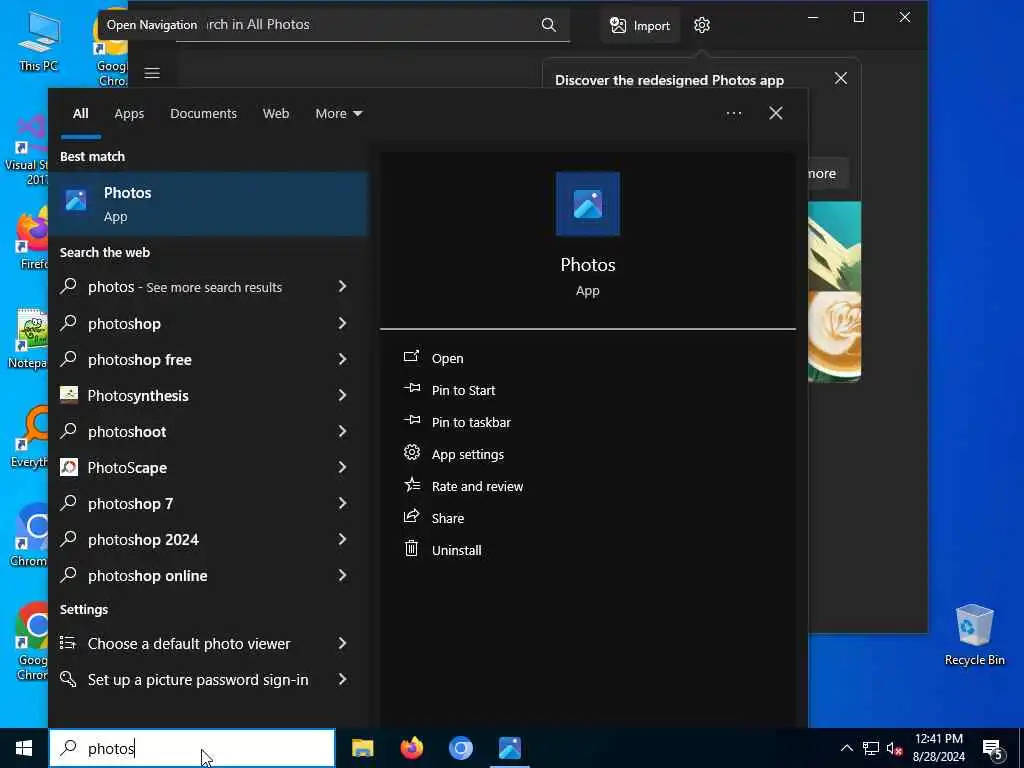Click the Photos 'Search in All Photos' field
This screenshot has height=768, width=1024.
pos(372,25)
